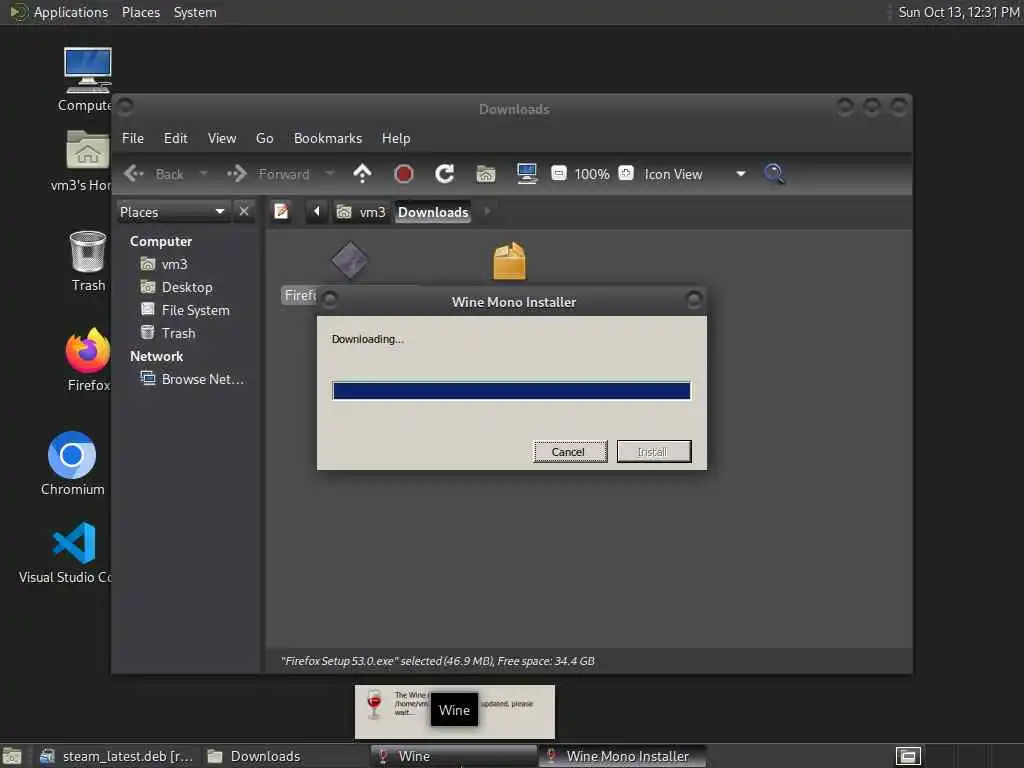Click show desktop icon in bottom panel
Image resolution: width=1024 pixels, height=768 pixels.
point(12,756)
